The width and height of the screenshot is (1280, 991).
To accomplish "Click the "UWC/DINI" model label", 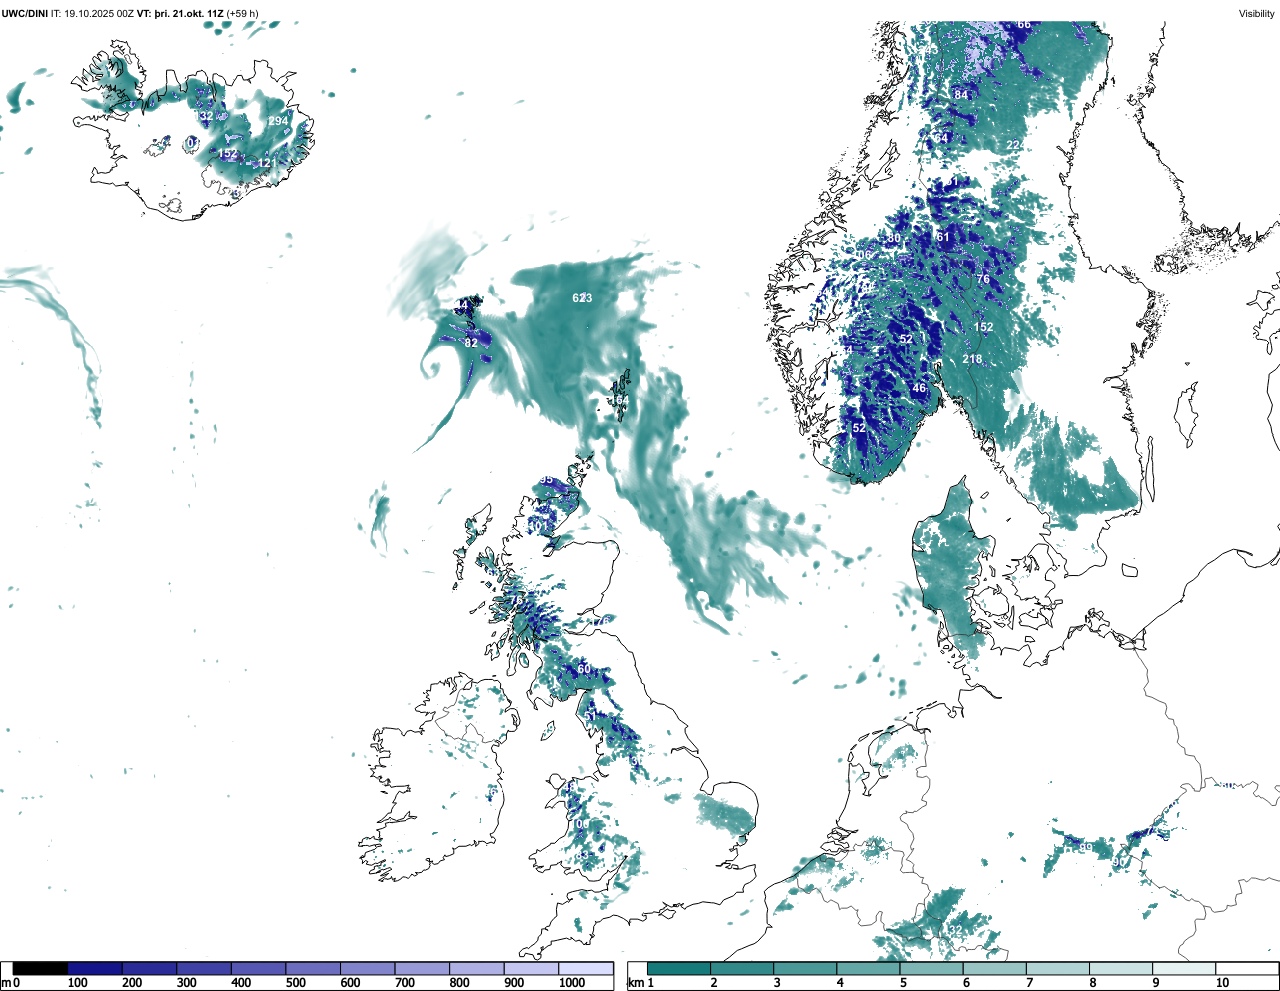I will pos(25,14).
